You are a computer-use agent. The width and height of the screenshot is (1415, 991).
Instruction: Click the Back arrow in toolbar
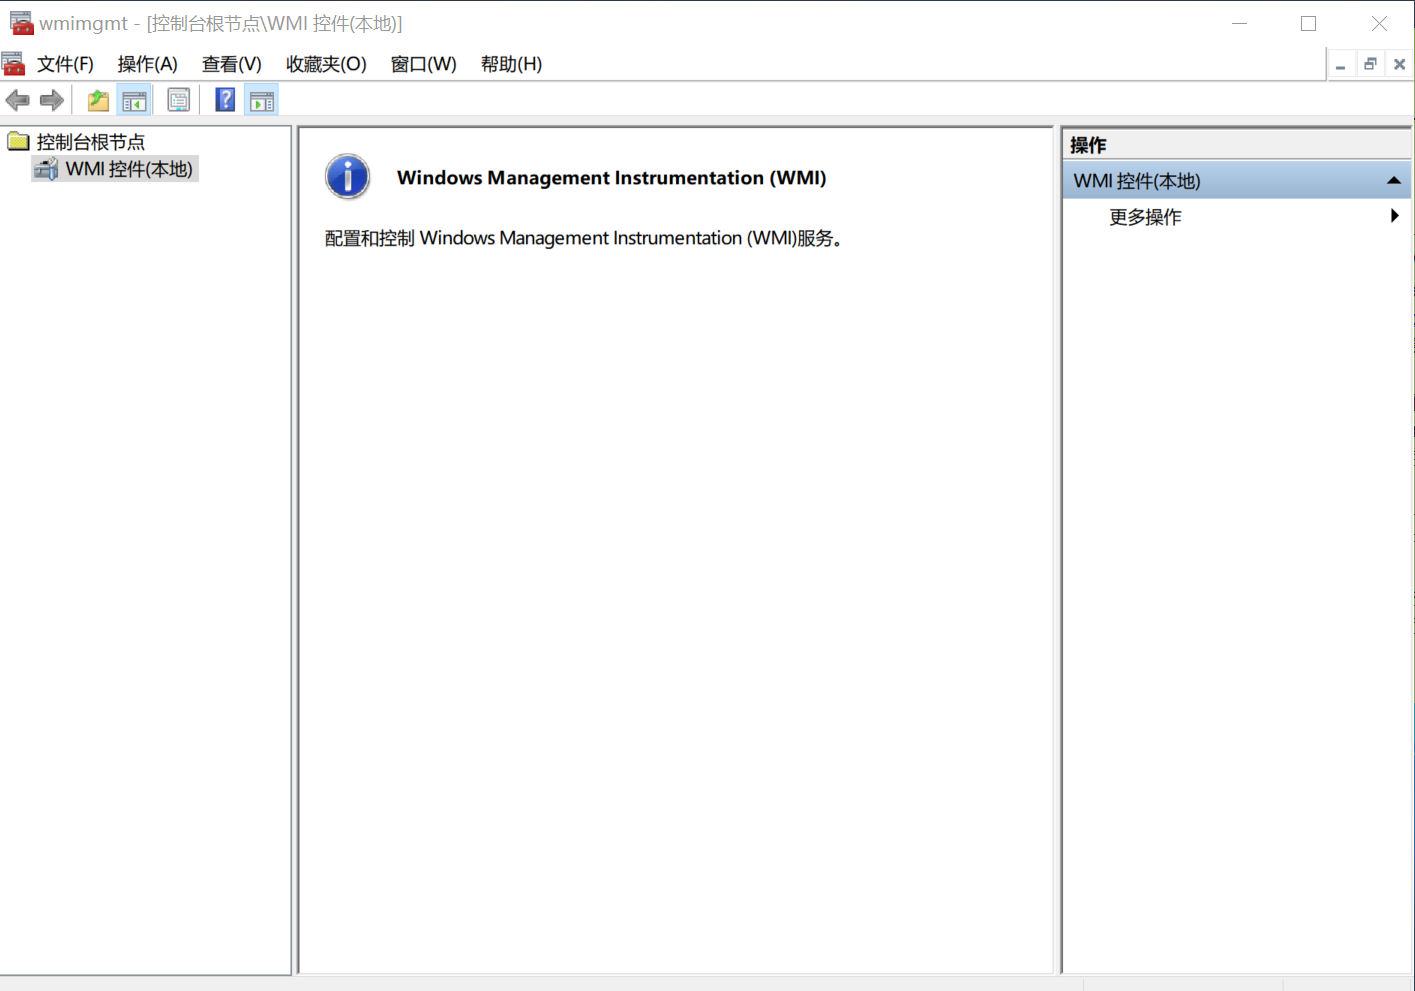[18, 100]
